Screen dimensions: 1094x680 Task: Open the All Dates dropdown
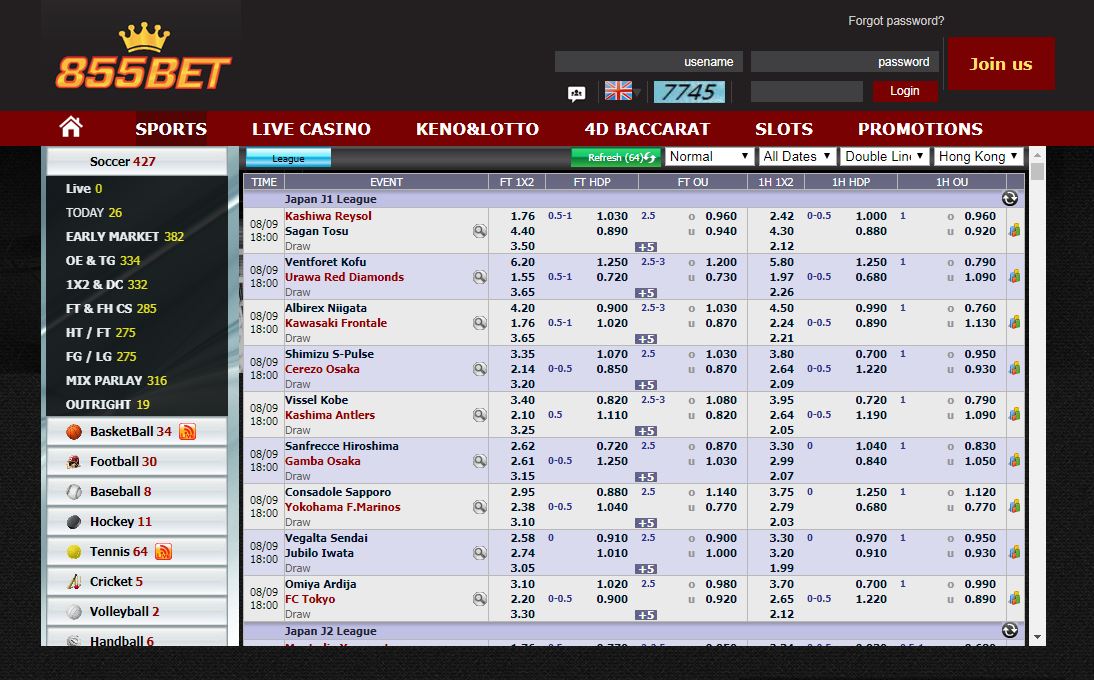(x=797, y=157)
